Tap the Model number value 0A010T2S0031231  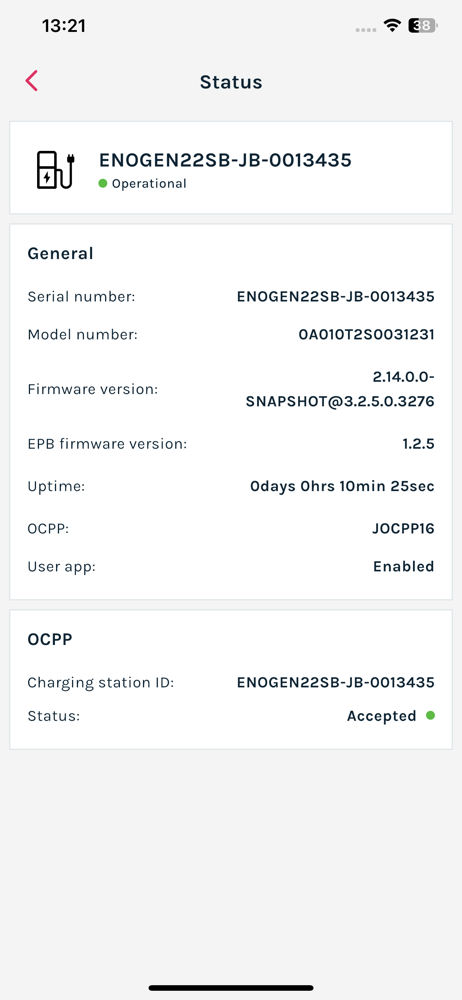[366, 334]
